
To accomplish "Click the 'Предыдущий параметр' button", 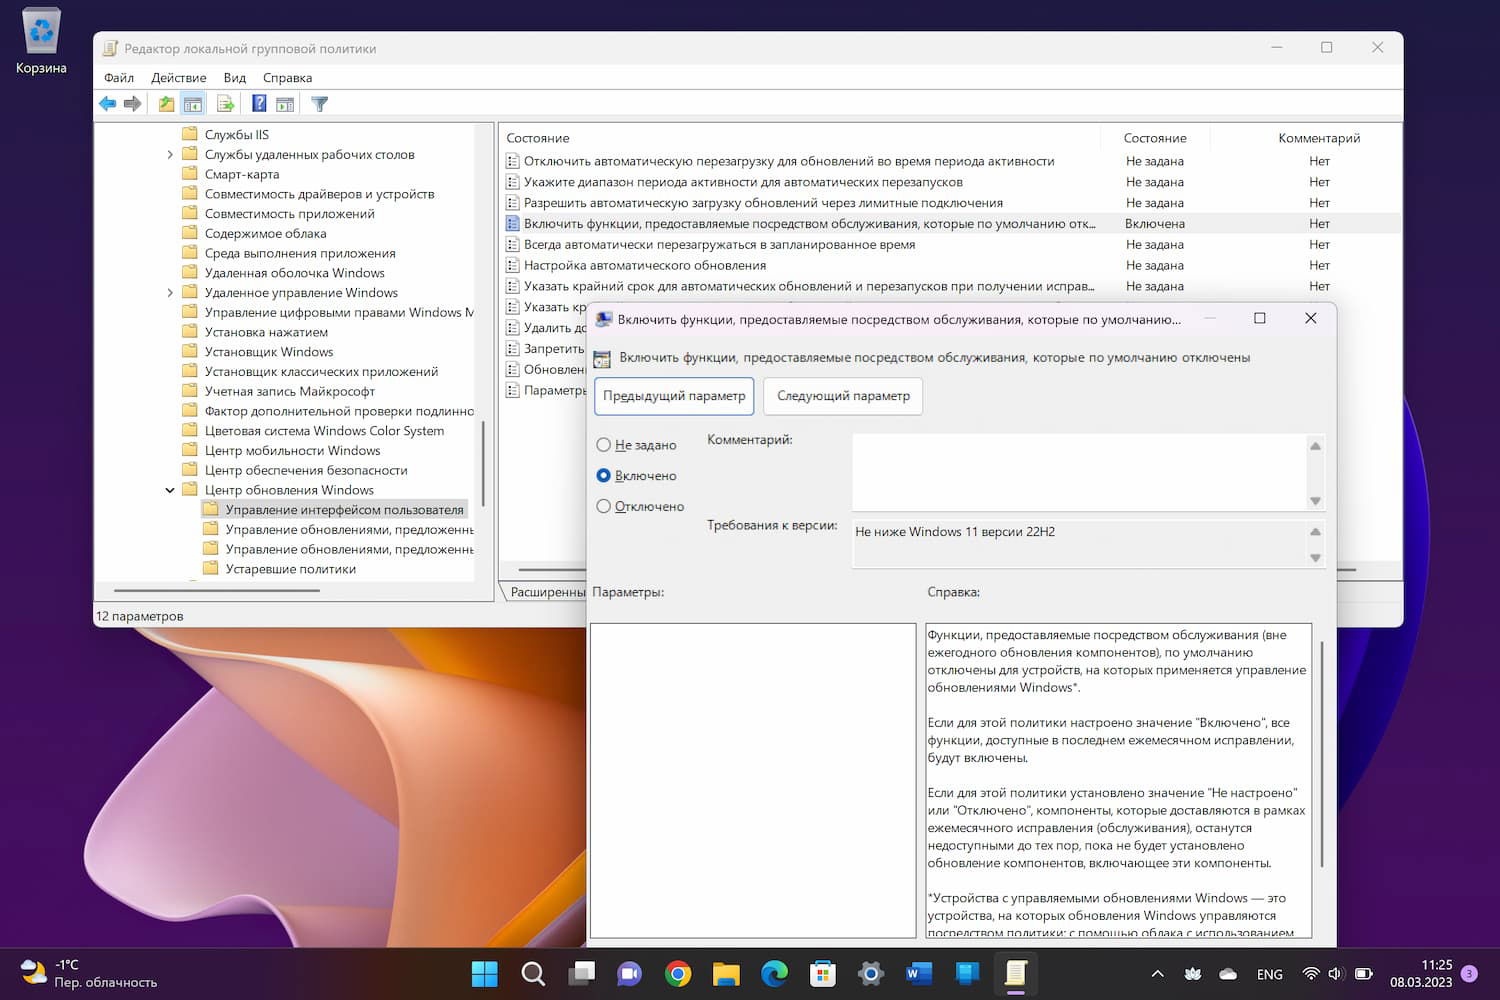I will pos(674,396).
